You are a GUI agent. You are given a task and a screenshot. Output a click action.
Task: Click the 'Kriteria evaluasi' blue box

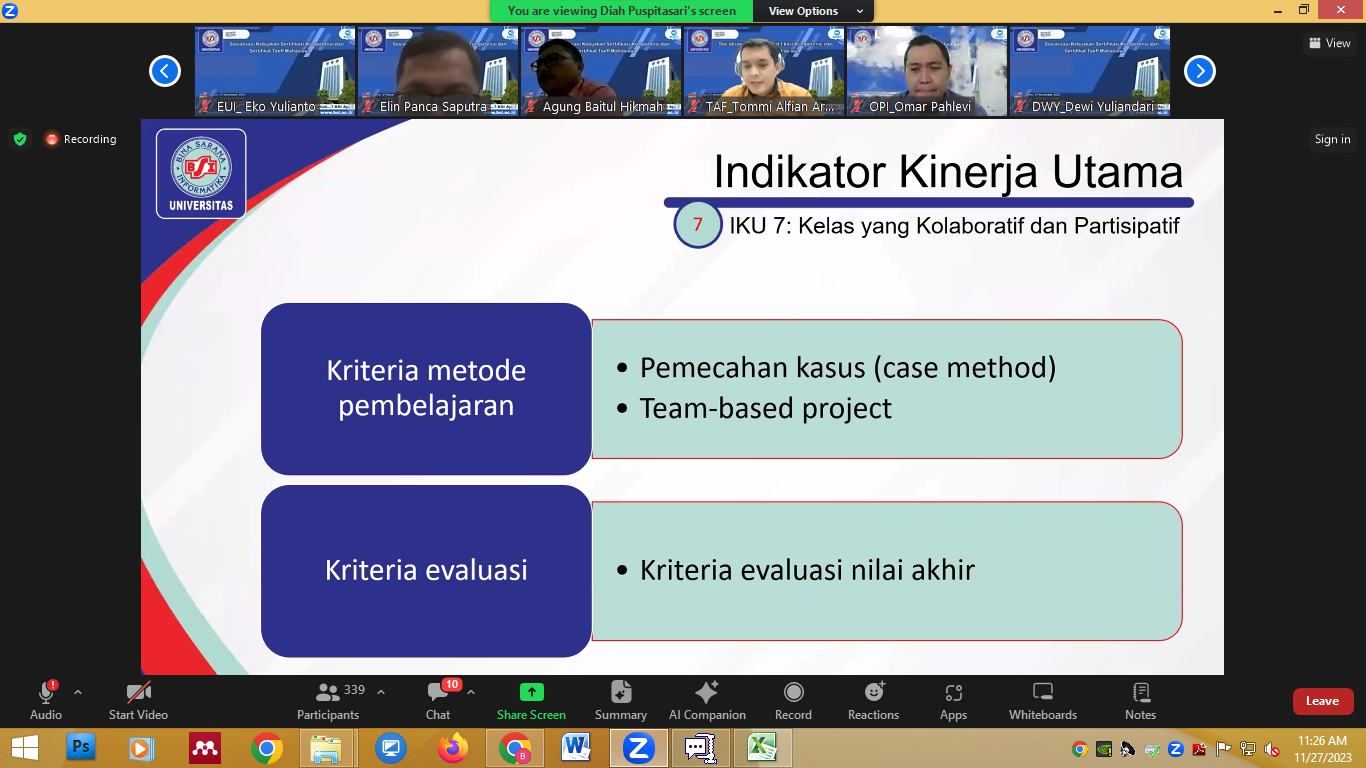(426, 570)
